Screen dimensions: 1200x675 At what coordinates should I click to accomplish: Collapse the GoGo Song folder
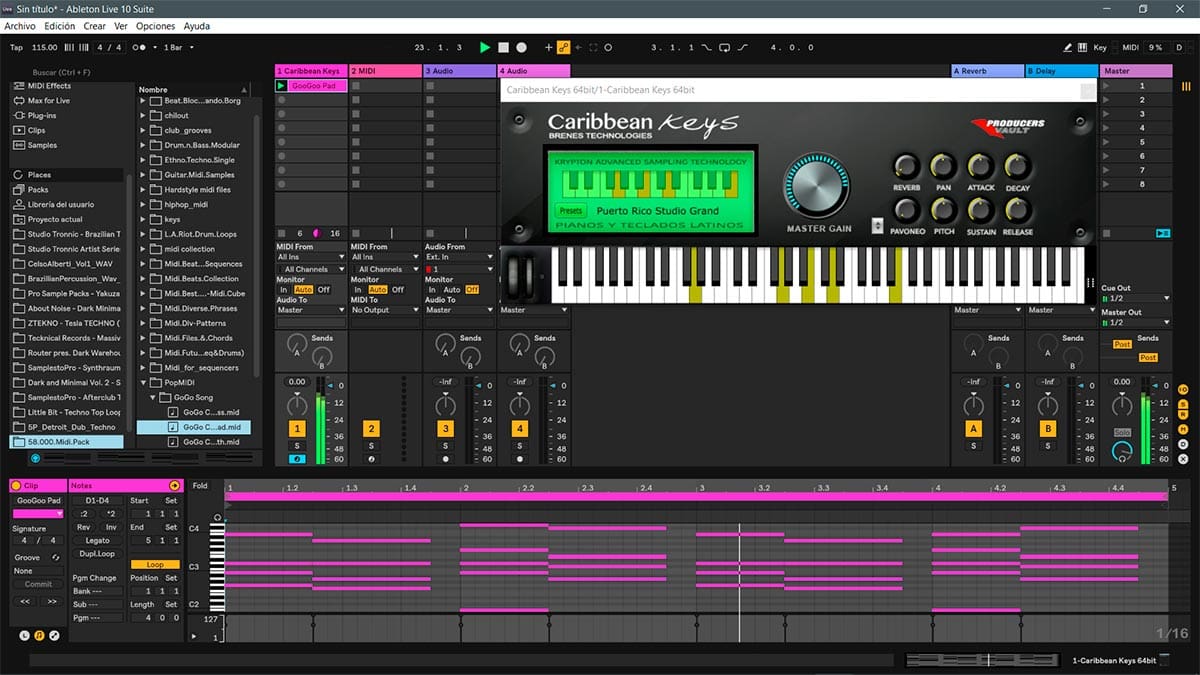click(153, 398)
